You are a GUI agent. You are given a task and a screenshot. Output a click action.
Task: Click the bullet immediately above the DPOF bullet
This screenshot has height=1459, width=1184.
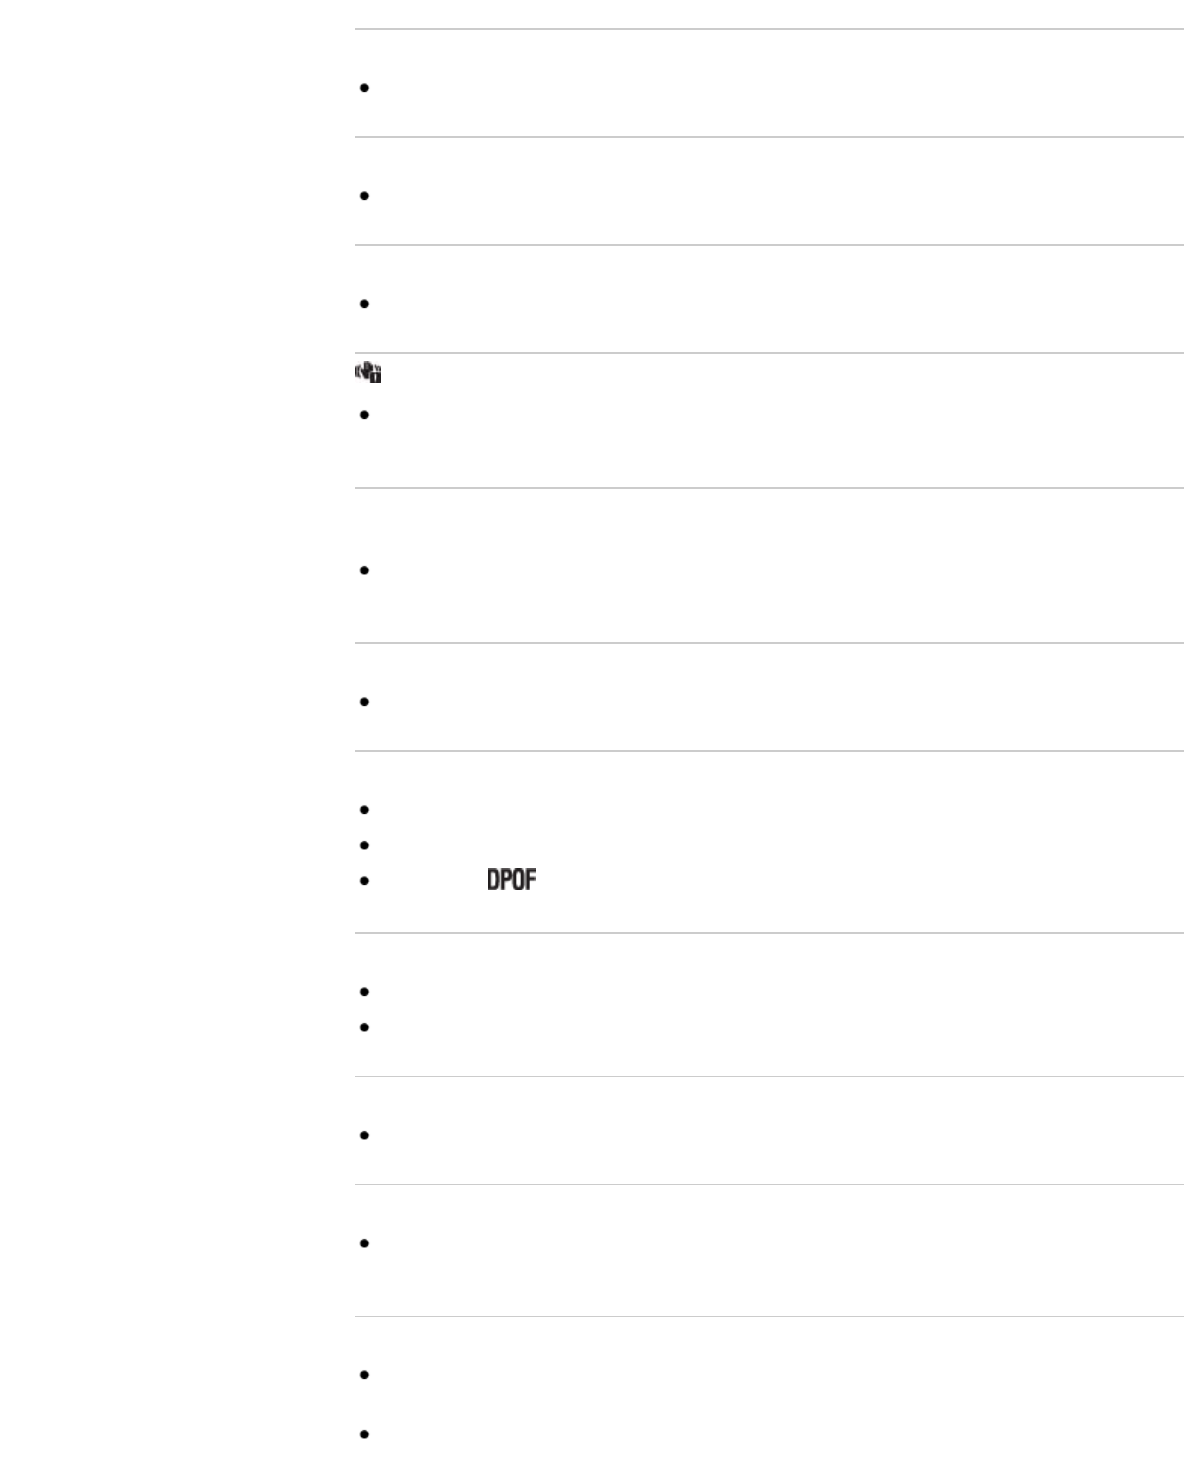click(x=364, y=846)
